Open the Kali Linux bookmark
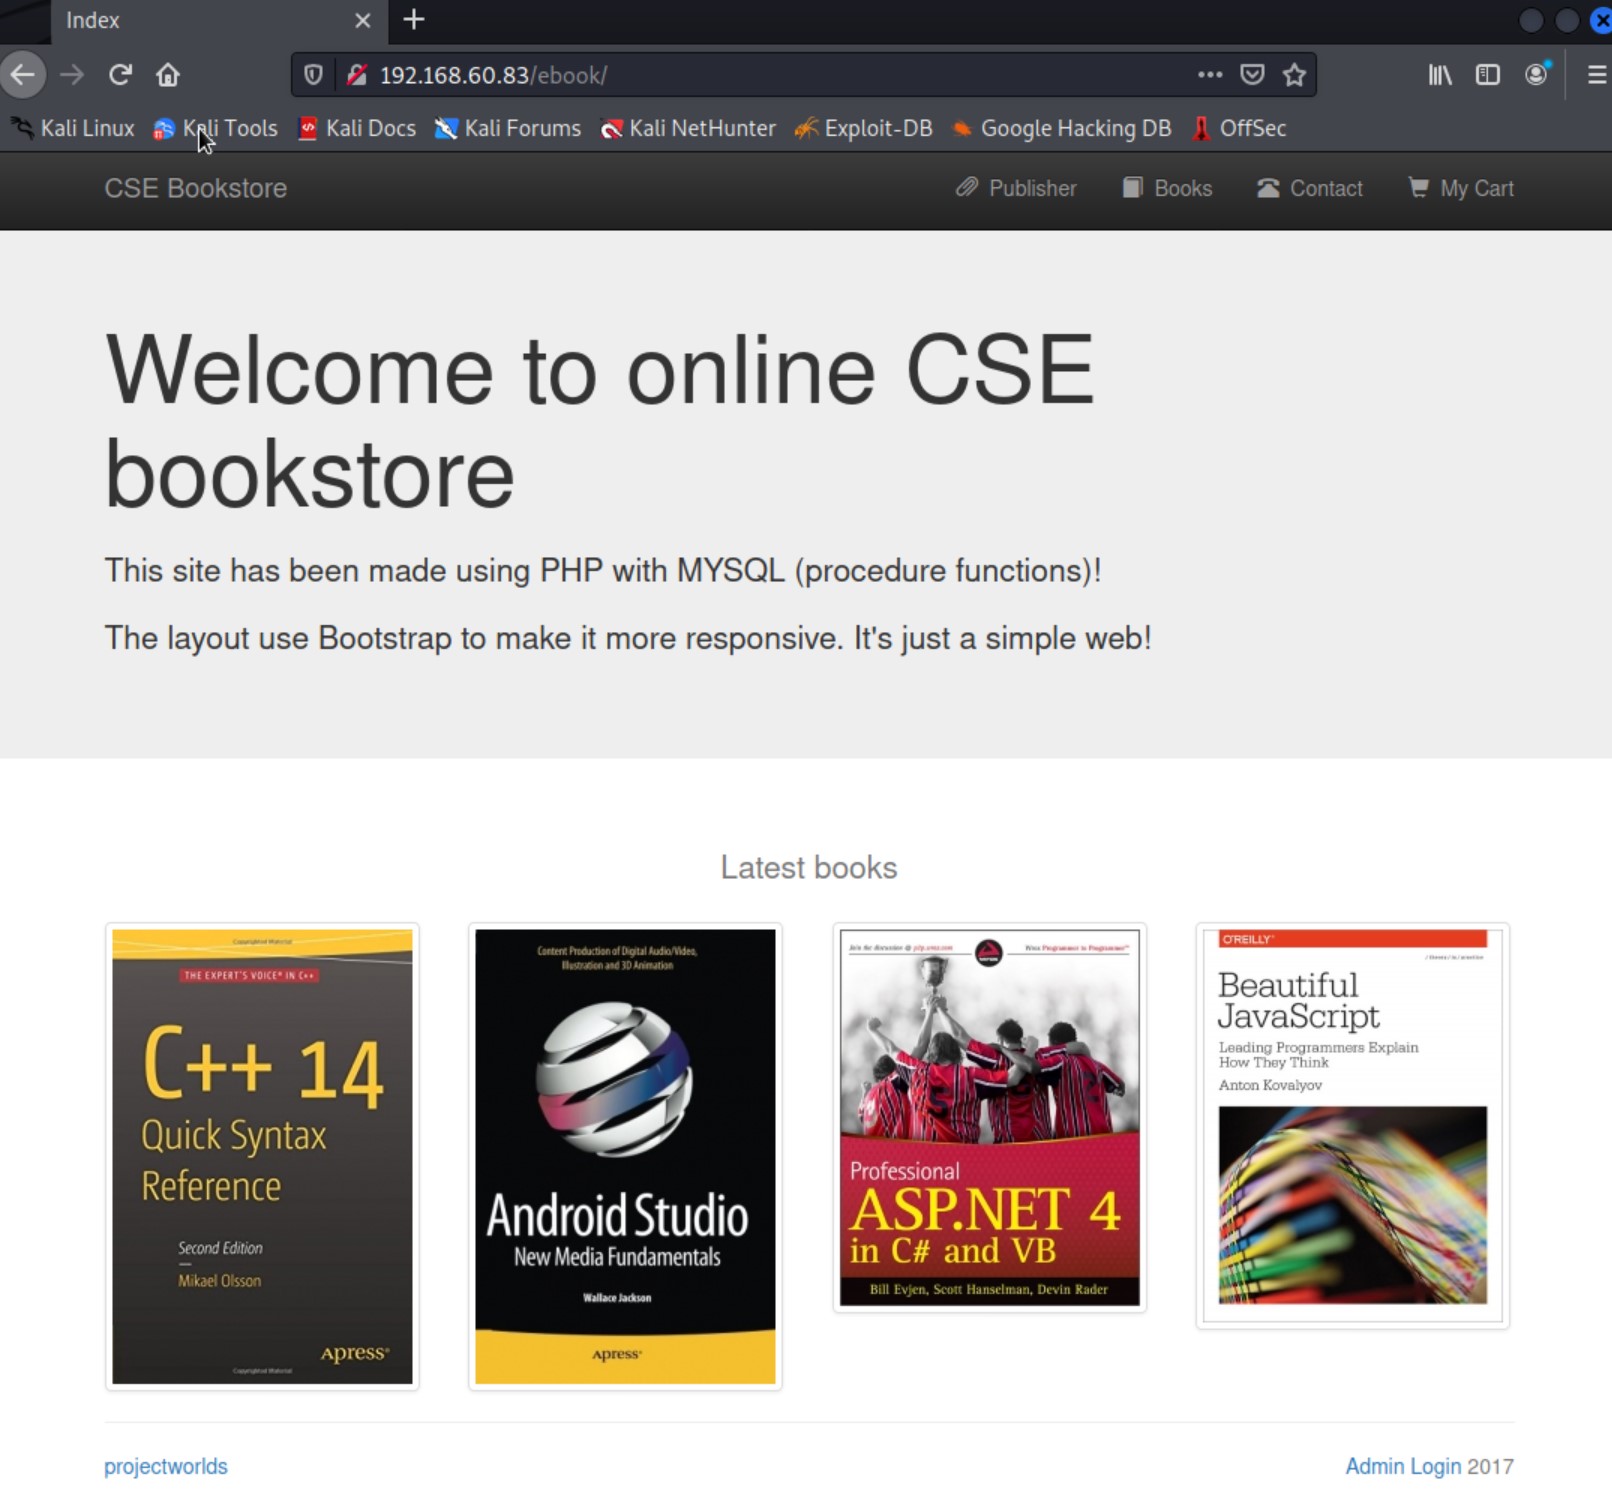 tap(72, 128)
